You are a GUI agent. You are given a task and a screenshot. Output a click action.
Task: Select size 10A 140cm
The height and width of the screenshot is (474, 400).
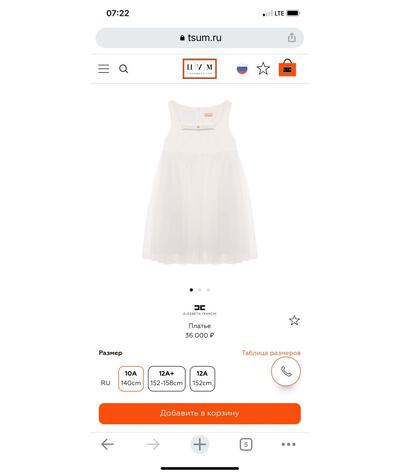tap(131, 379)
